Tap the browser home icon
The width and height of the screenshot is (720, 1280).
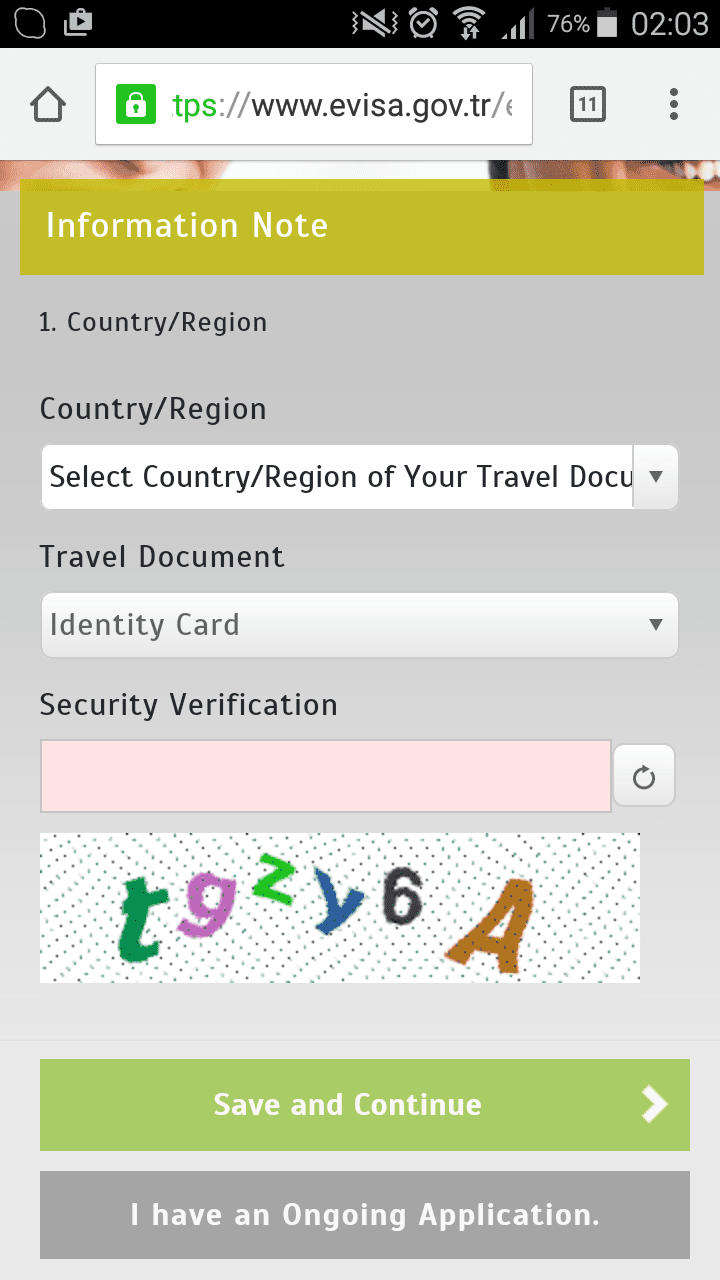click(48, 105)
